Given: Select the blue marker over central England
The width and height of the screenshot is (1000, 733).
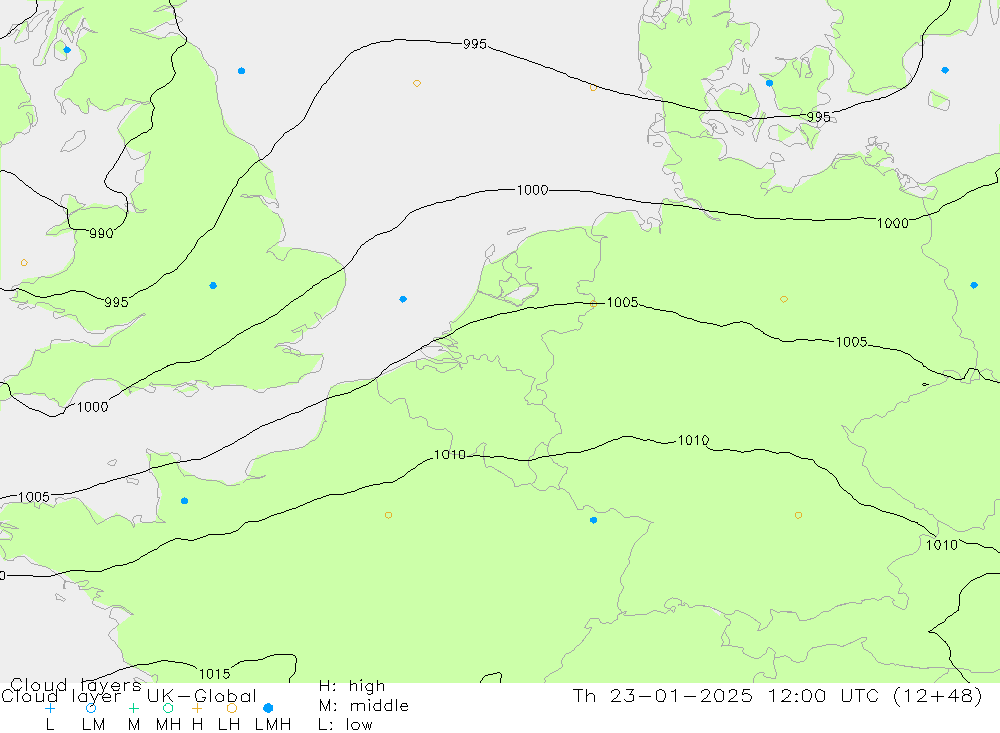Looking at the screenshot, I should pos(213,286).
